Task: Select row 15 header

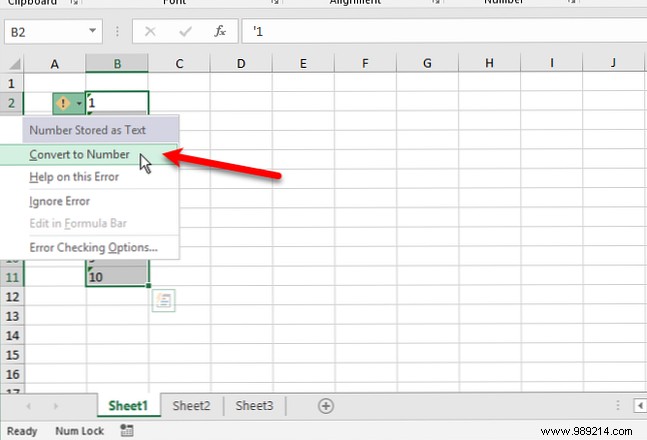Action: point(12,355)
